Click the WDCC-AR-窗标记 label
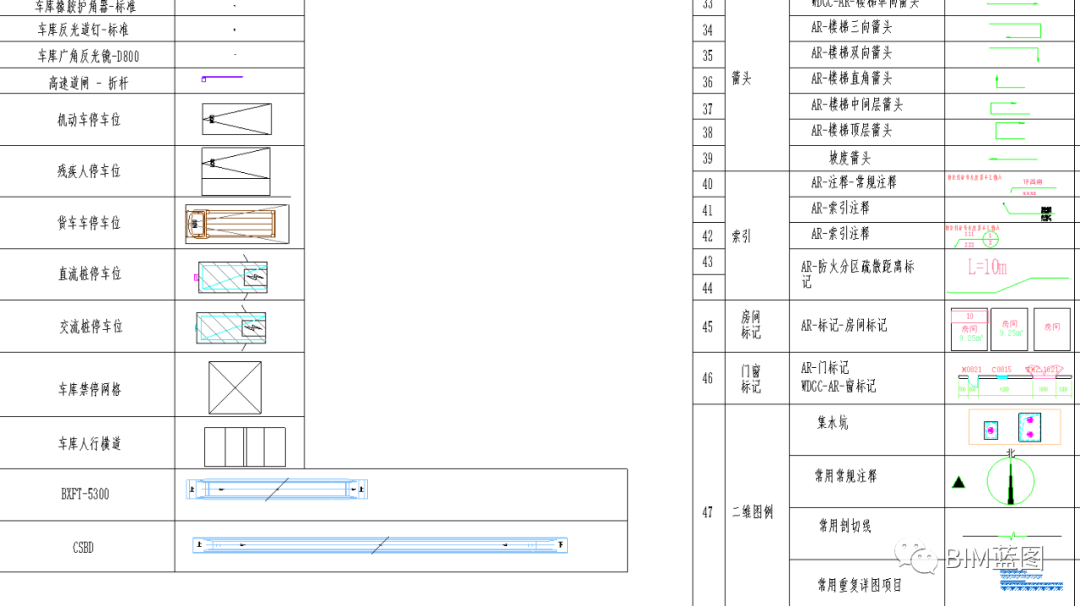1080x606 pixels. pyautogui.click(x=838, y=386)
